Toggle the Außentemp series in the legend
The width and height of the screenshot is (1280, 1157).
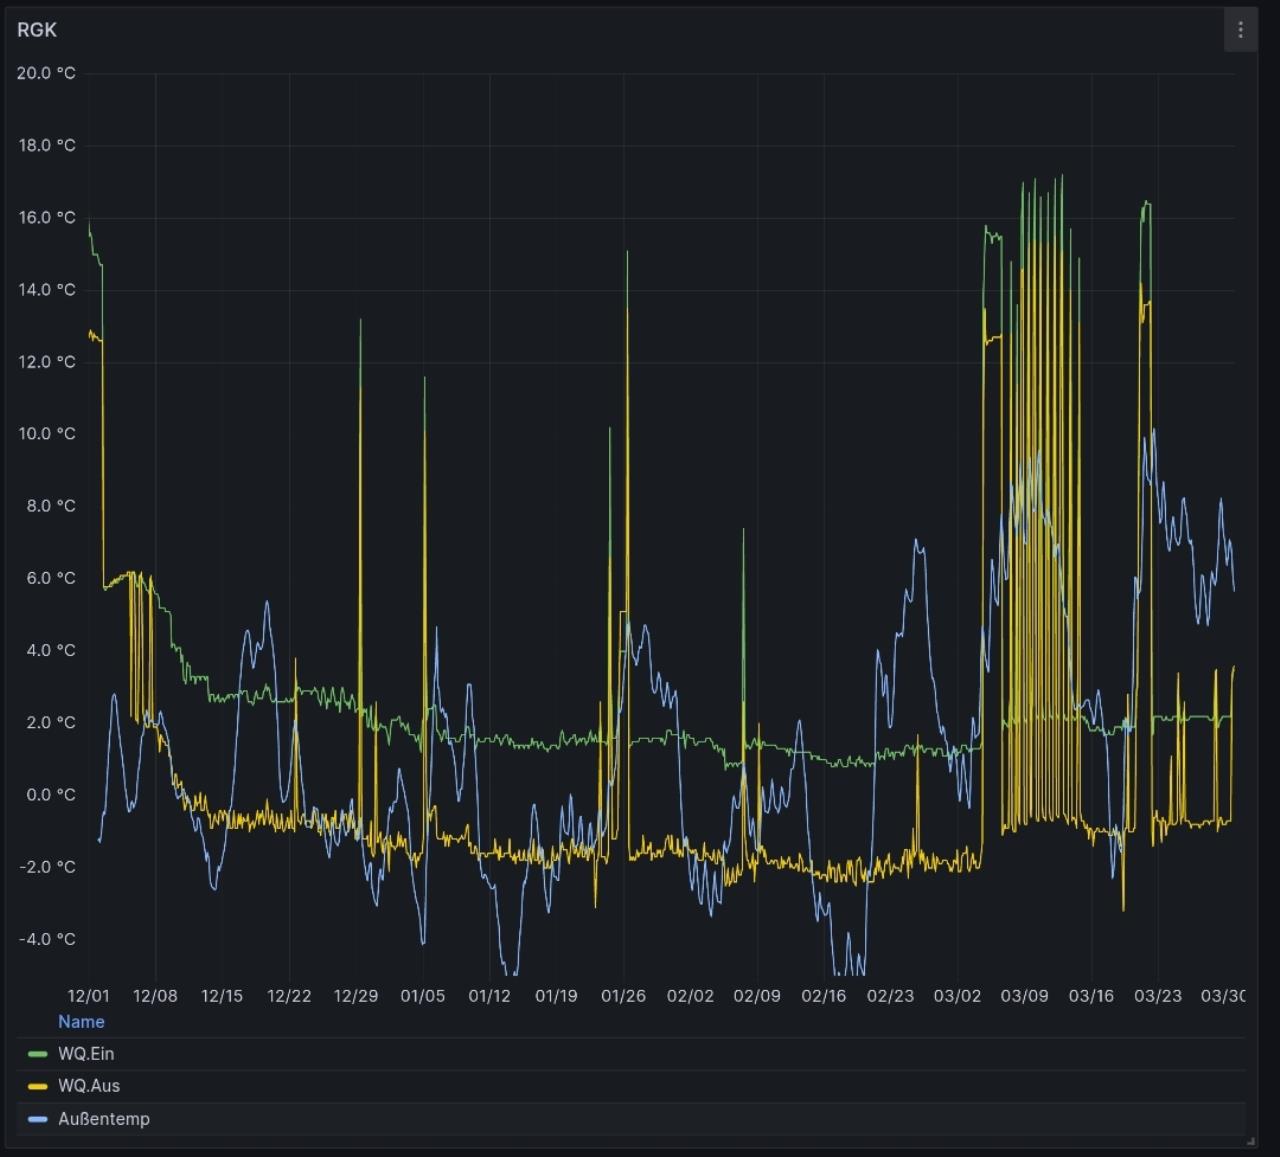(x=104, y=1119)
